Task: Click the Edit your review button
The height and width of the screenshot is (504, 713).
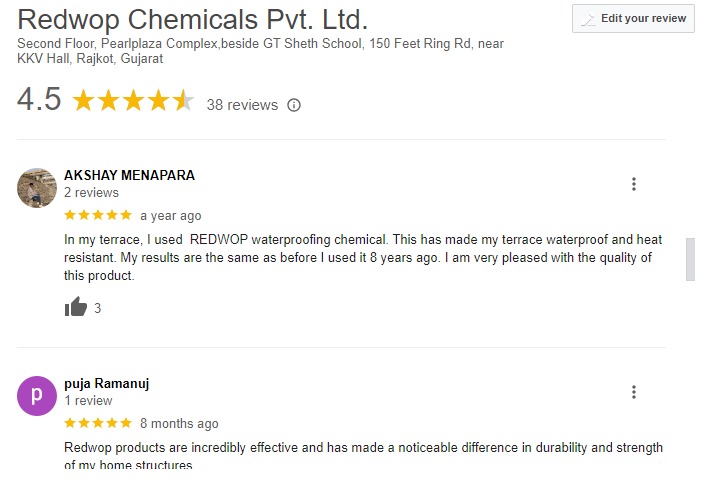Action: click(633, 18)
